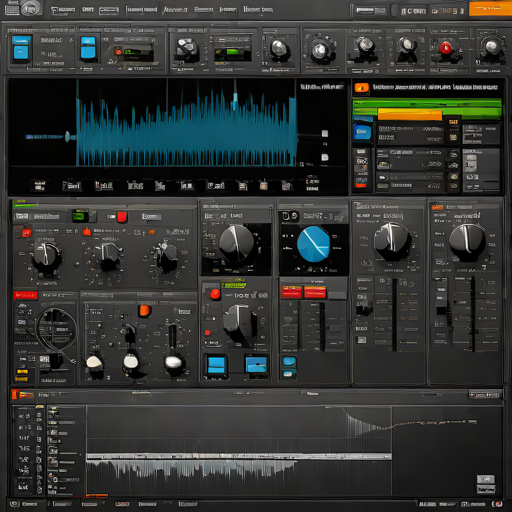The height and width of the screenshot is (512, 512).
Task: Click the small orange marker under the bottom waveform's start
Action: (x=97, y=496)
